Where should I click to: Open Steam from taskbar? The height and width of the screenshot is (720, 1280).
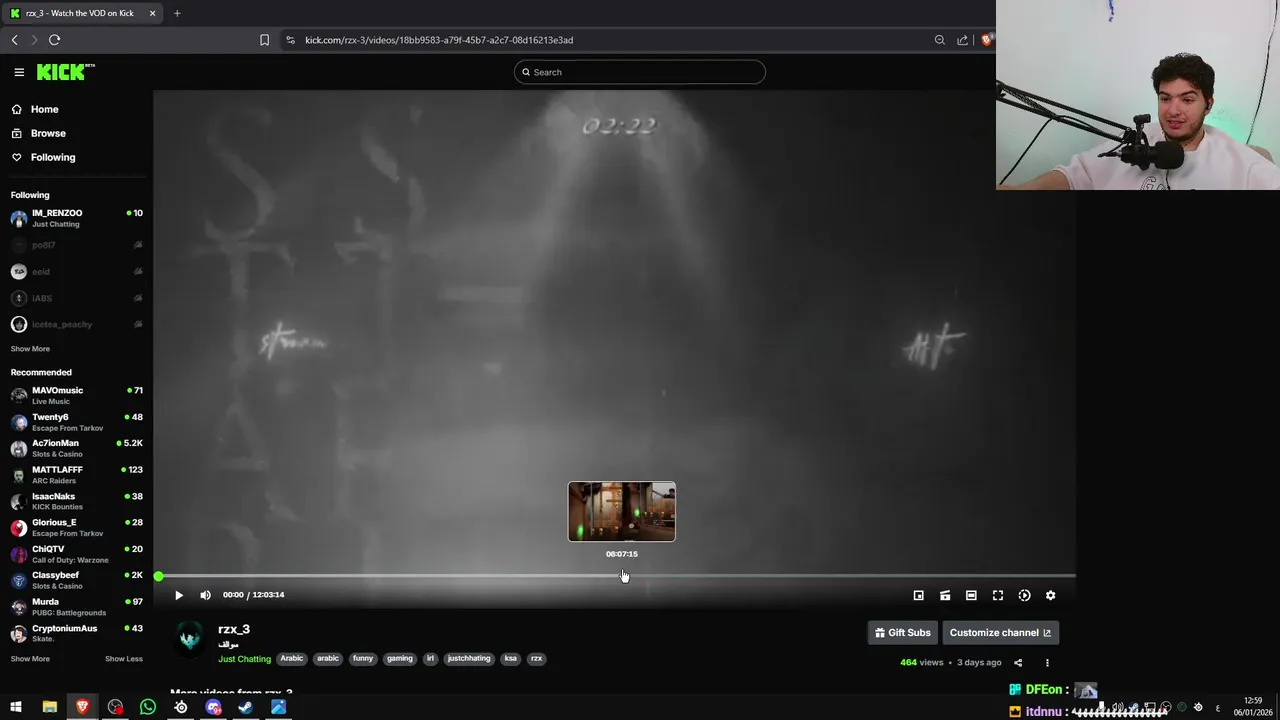point(246,707)
